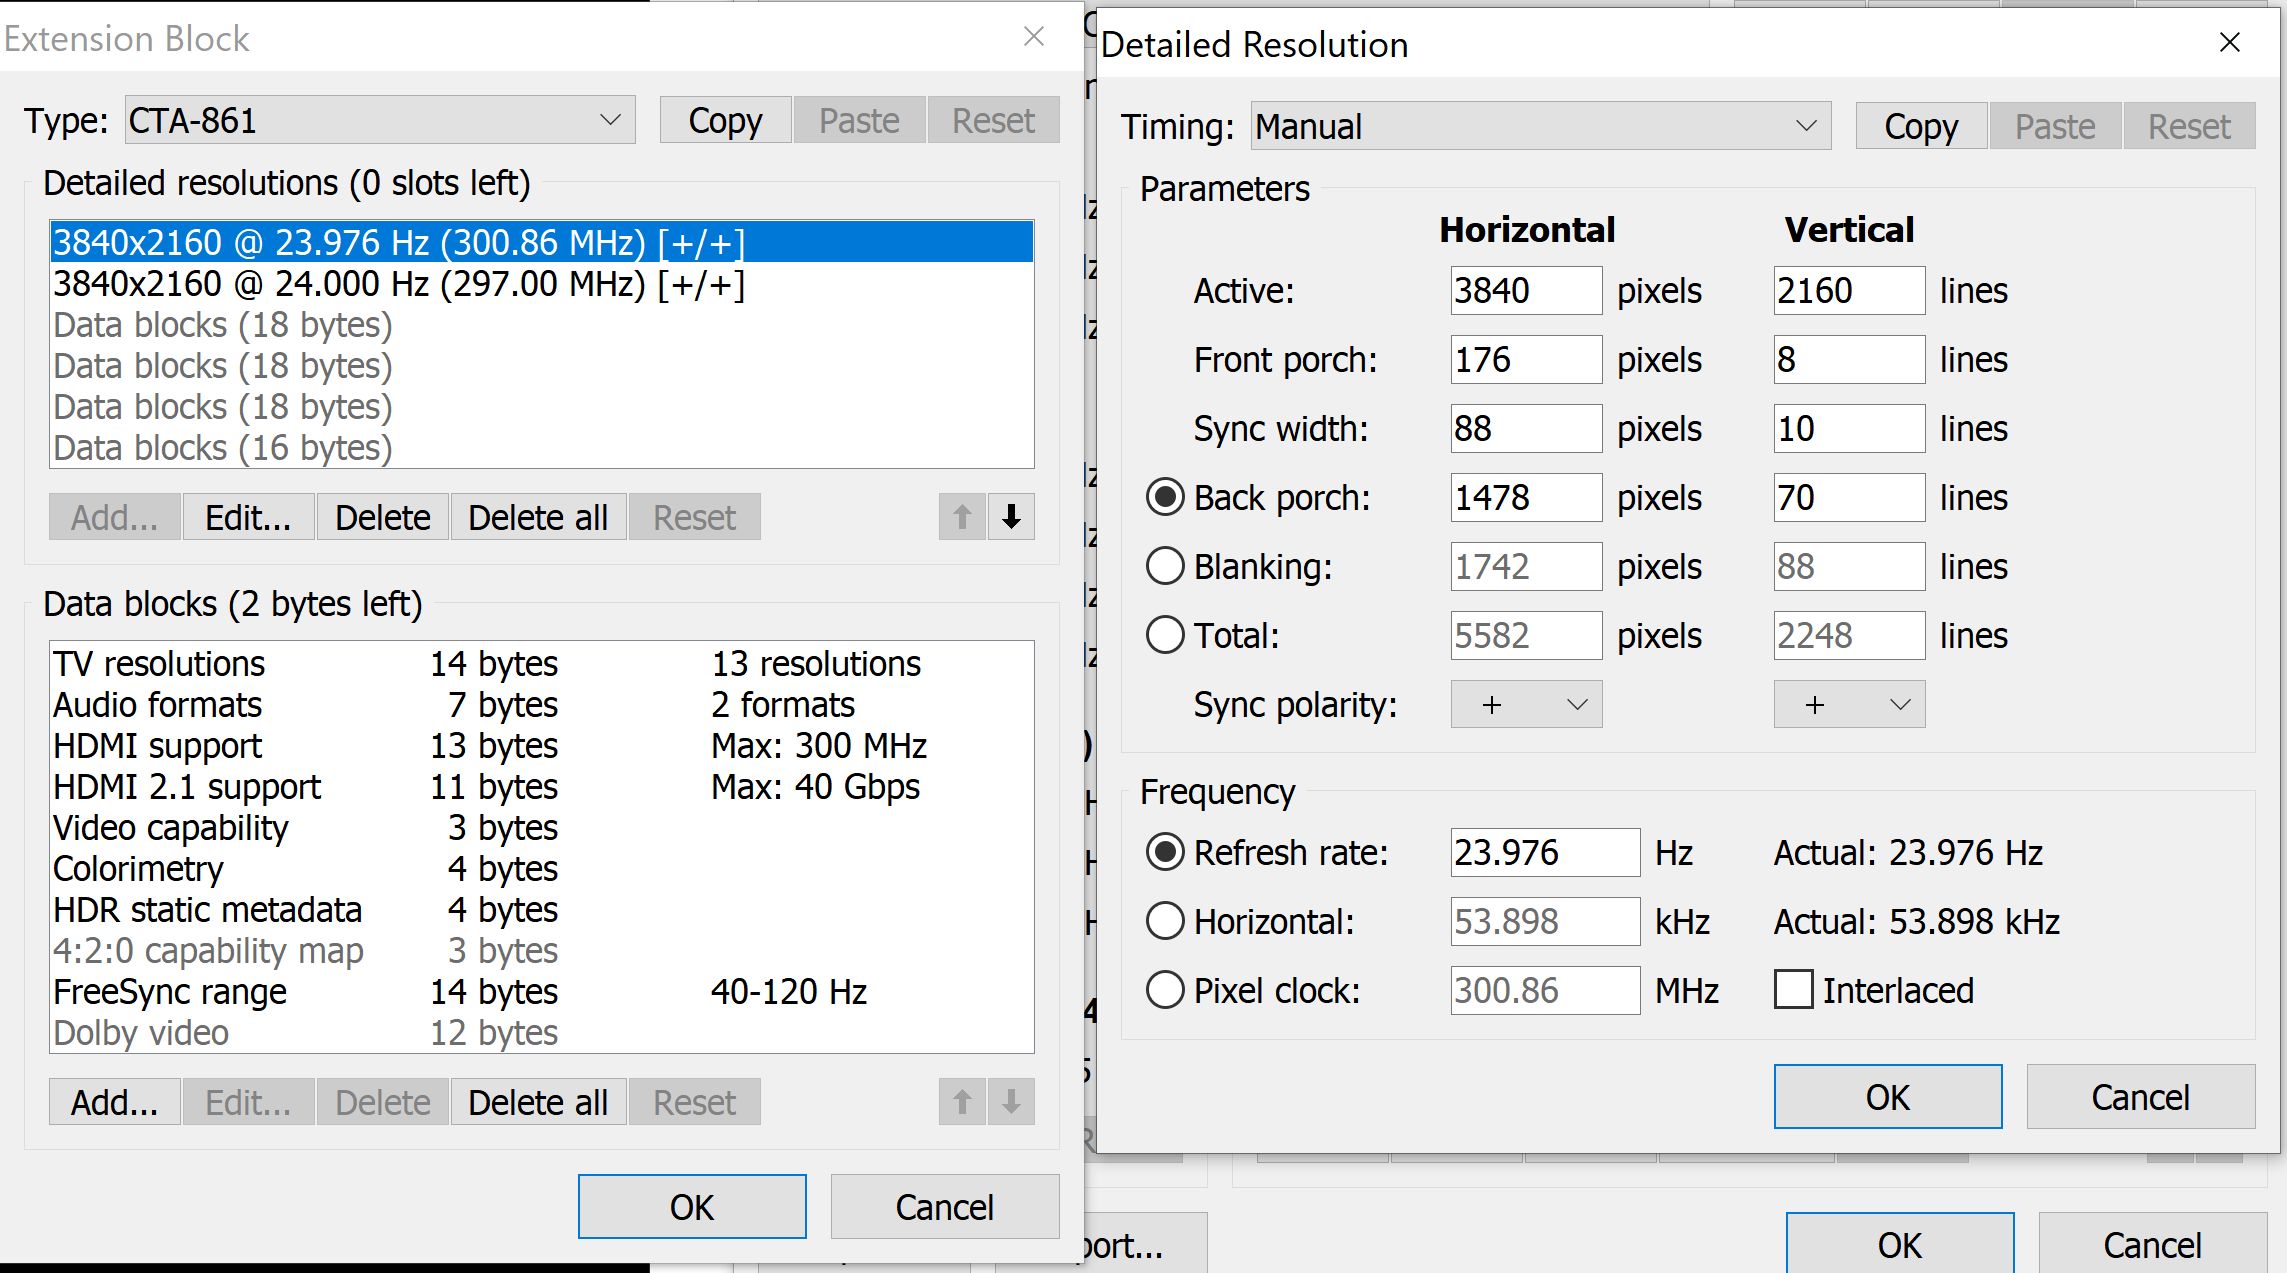
Task: Click Add... under Data blocks
Action: [x=114, y=1102]
